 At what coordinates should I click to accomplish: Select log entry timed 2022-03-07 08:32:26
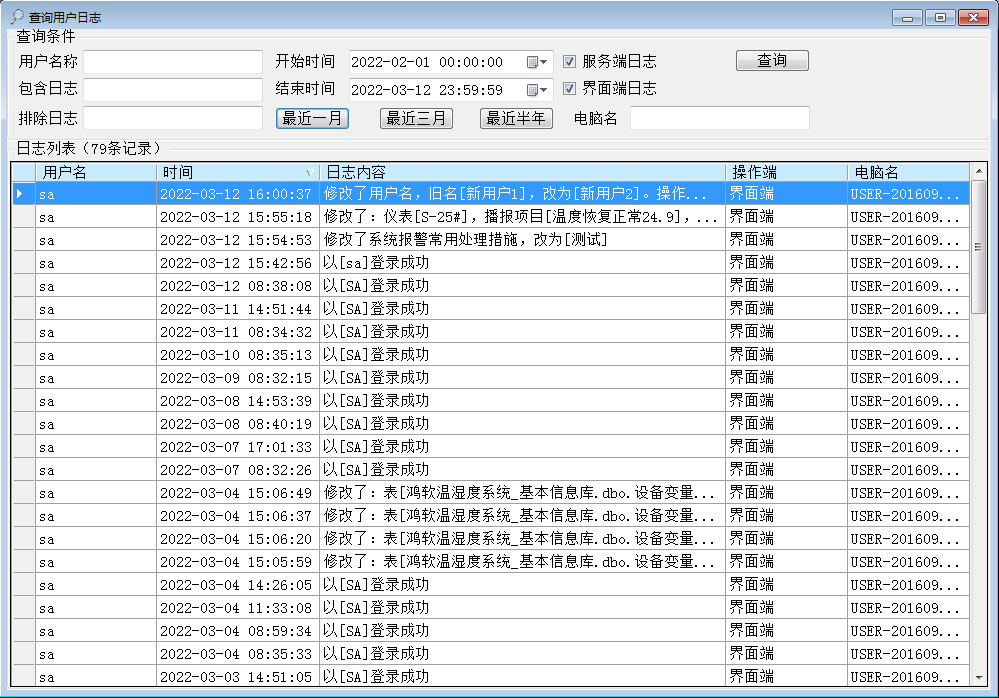pyautogui.click(x=491, y=469)
